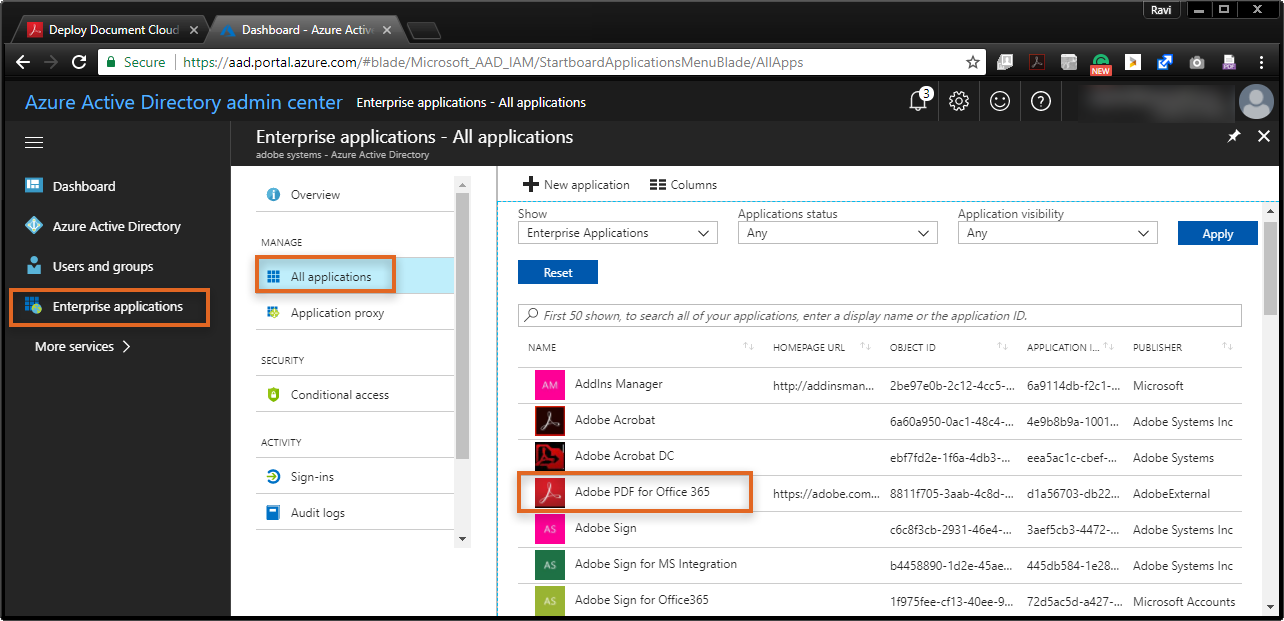Screen dimensions: 1284x621
Task: Open Dashboard in the left sidebar
Action: click(x=84, y=186)
